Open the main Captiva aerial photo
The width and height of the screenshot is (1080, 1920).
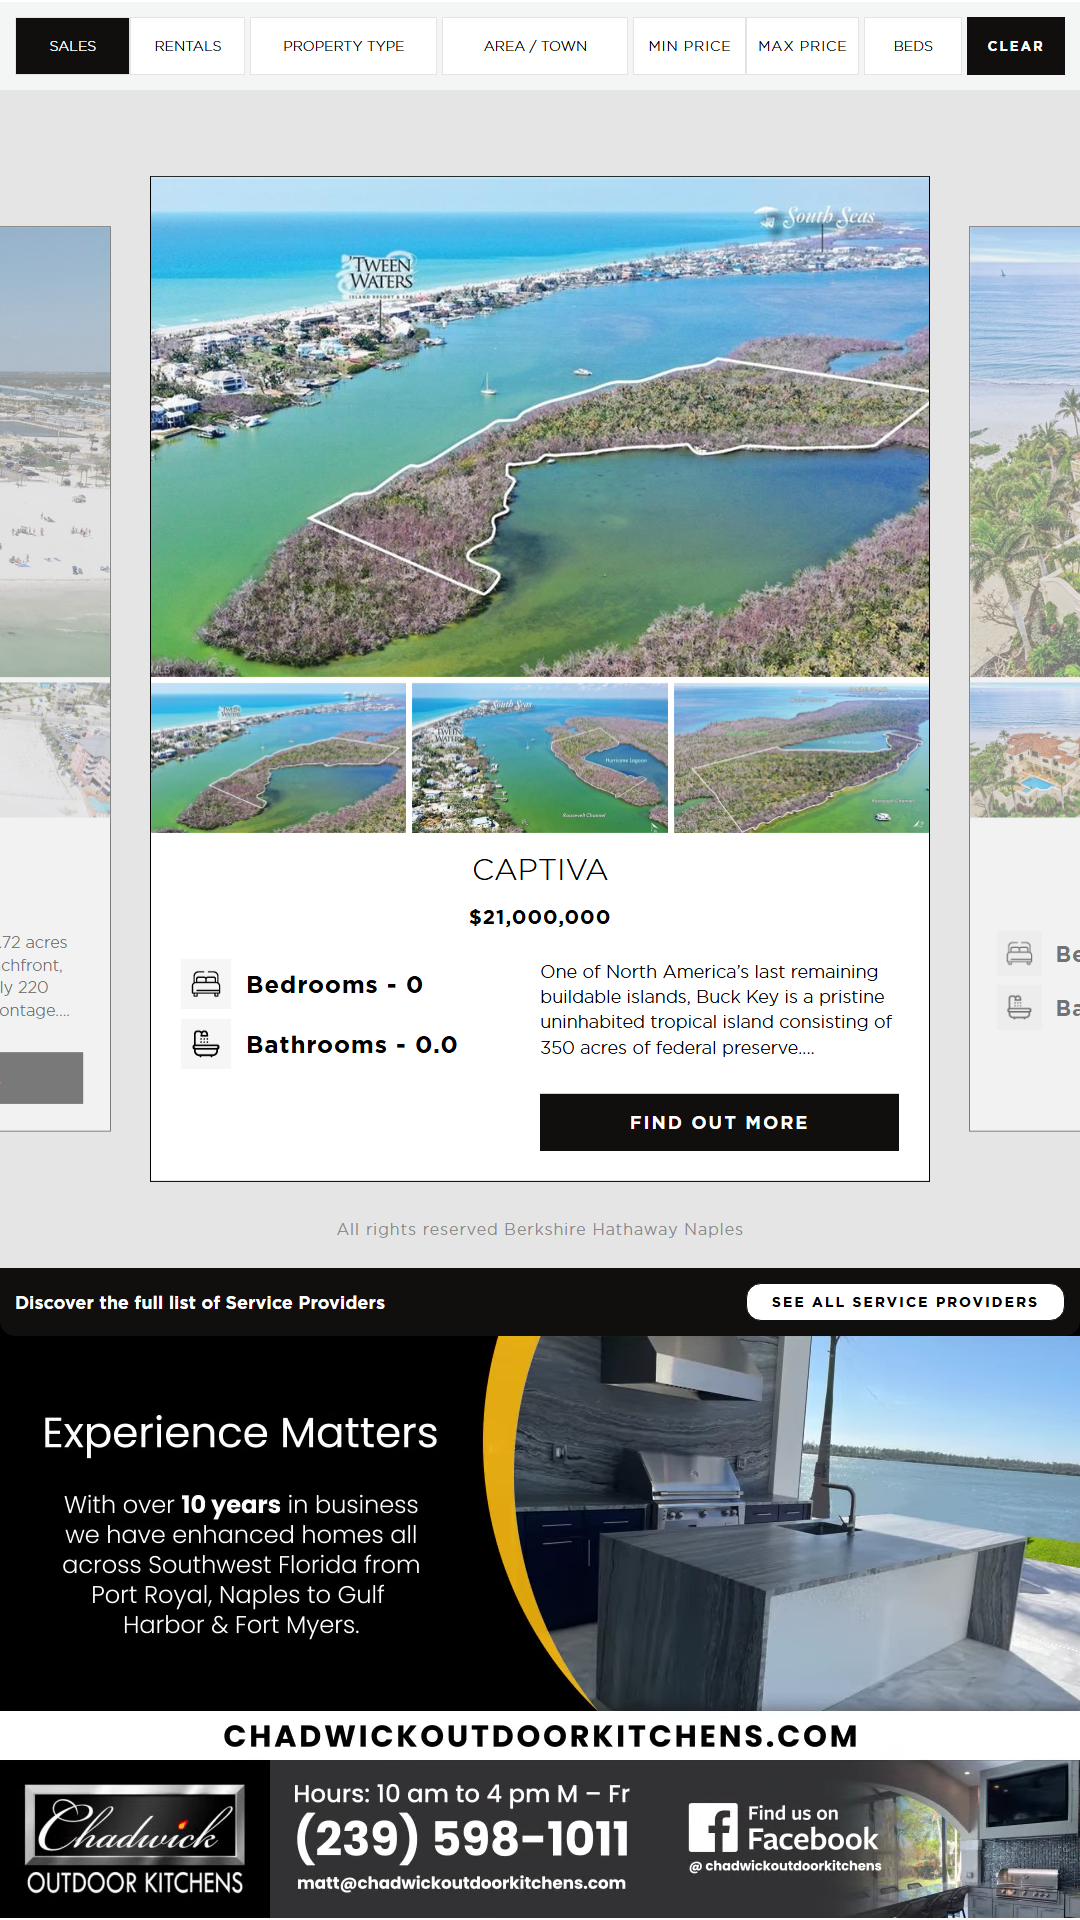click(x=540, y=427)
